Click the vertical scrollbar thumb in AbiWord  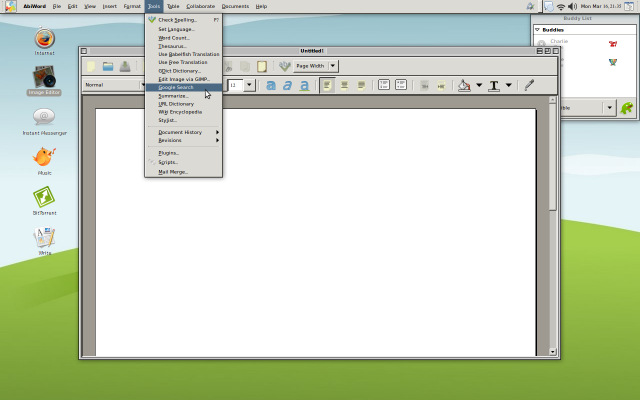coord(553,157)
